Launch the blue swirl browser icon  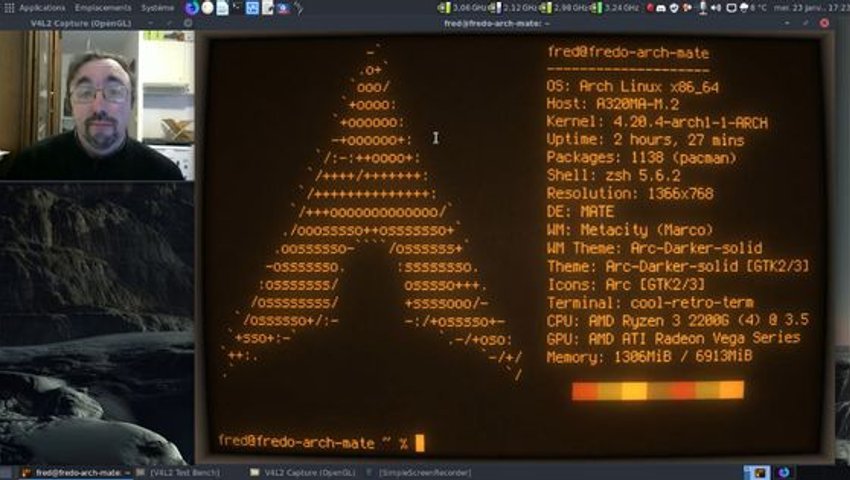click(191, 8)
